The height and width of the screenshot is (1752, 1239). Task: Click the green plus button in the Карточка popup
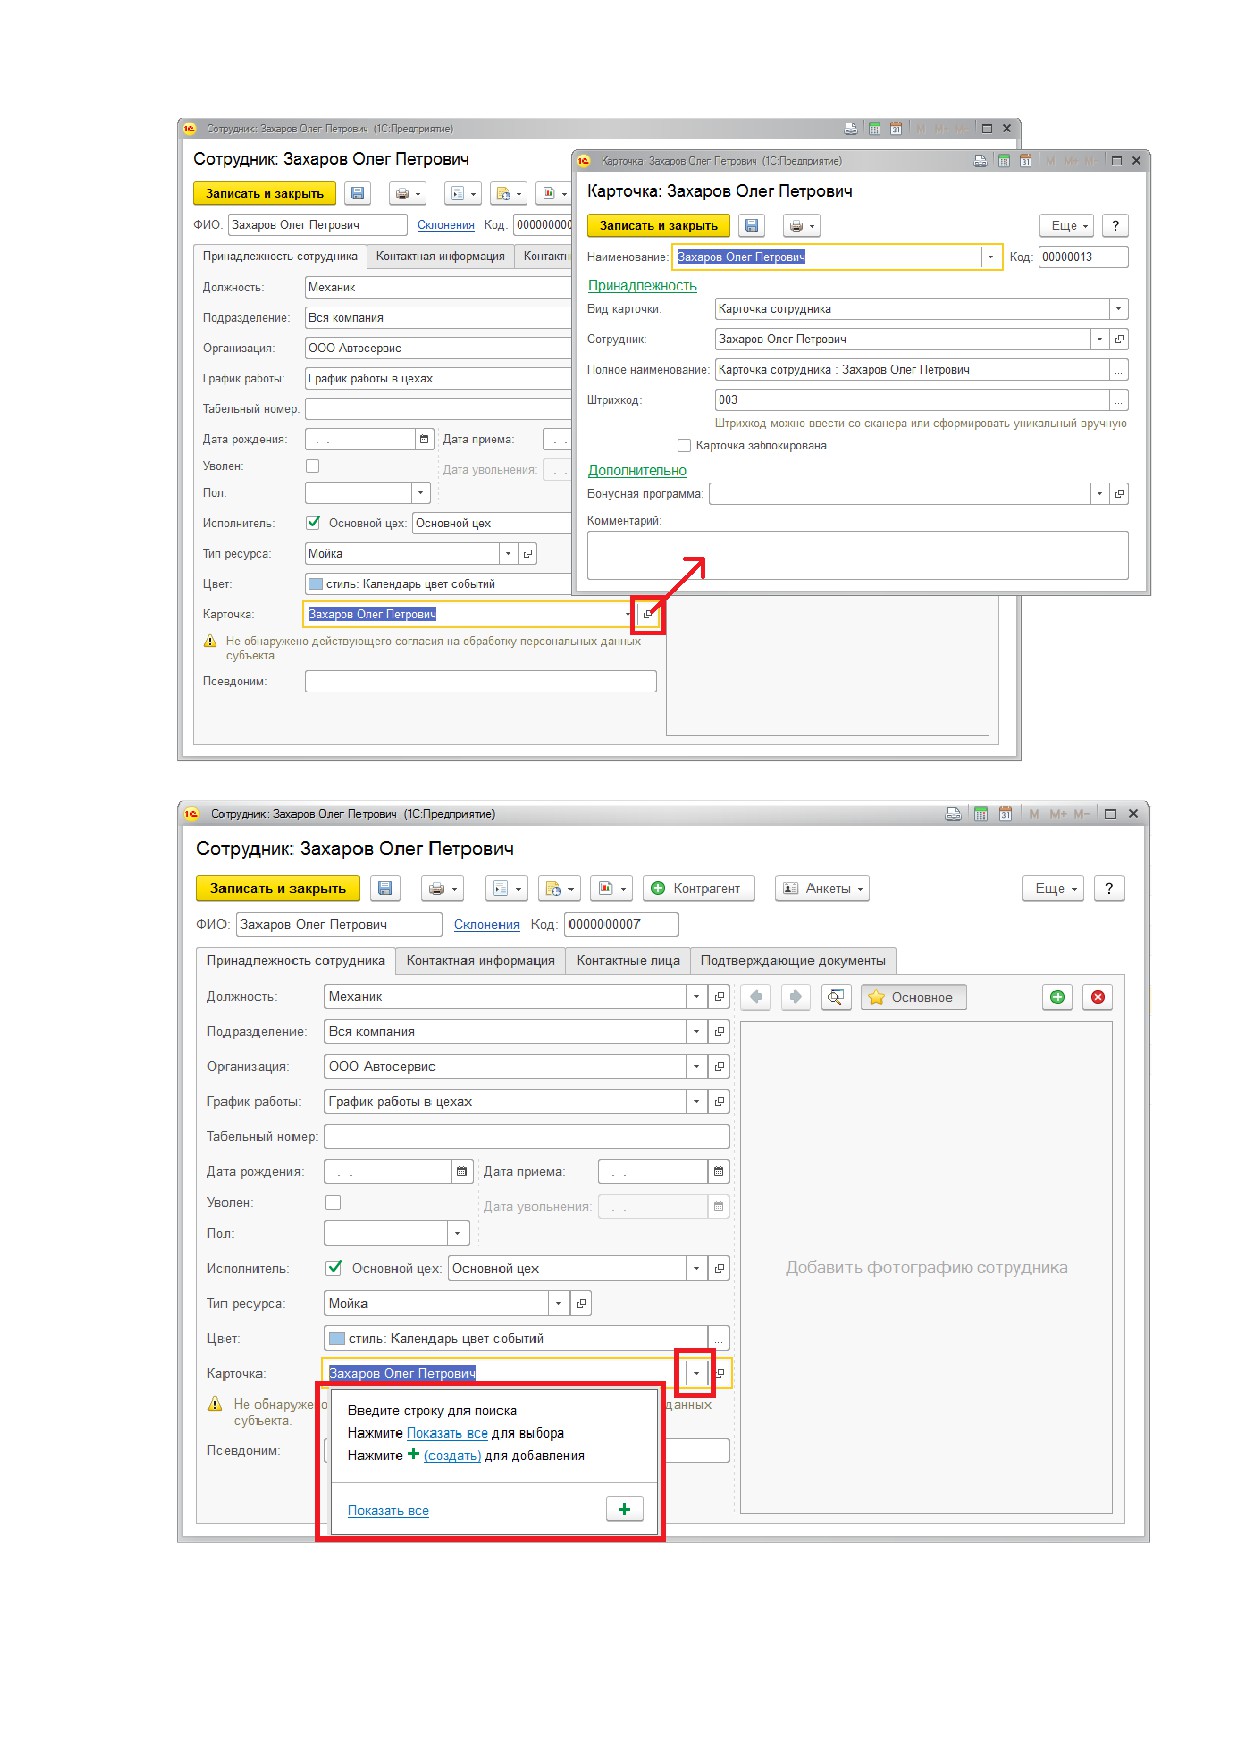point(625,1509)
